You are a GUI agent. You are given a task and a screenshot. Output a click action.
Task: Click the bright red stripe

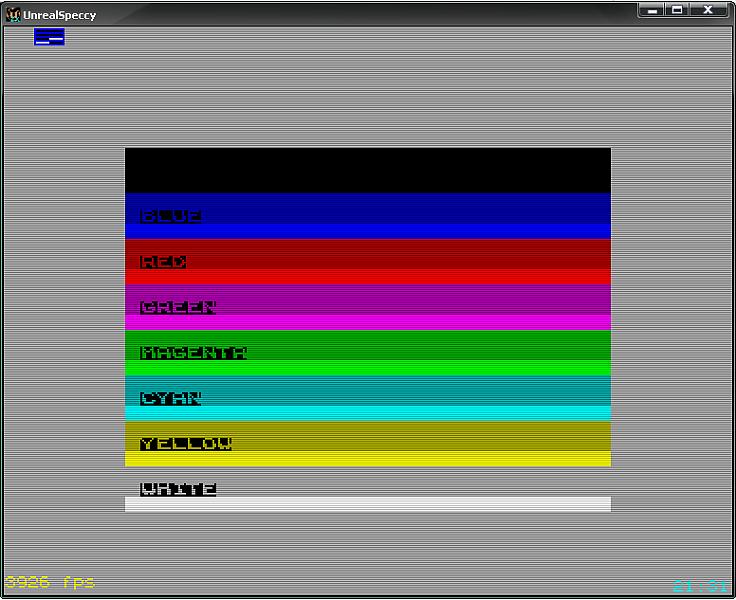(367, 276)
